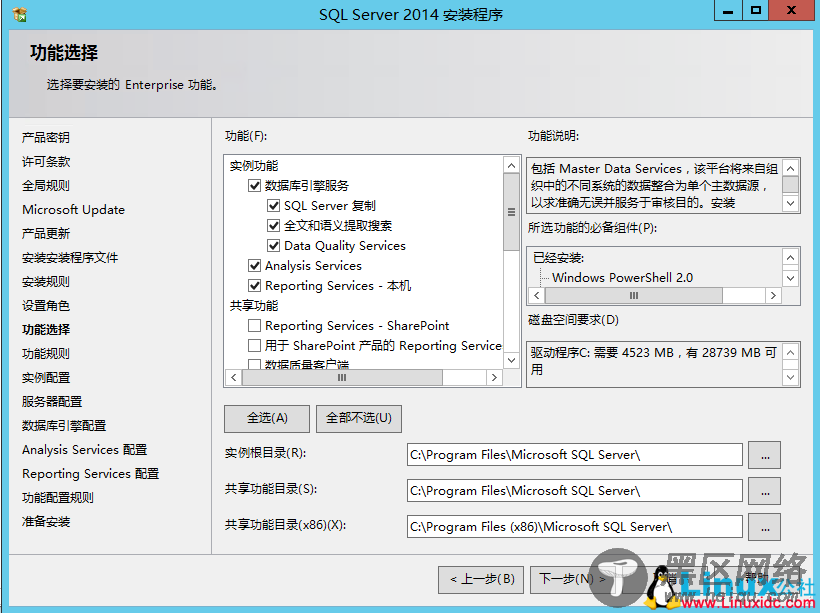This screenshot has width=820, height=613.
Task: Select 功能选择 step in sidebar
Action: pyautogui.click(x=45, y=330)
